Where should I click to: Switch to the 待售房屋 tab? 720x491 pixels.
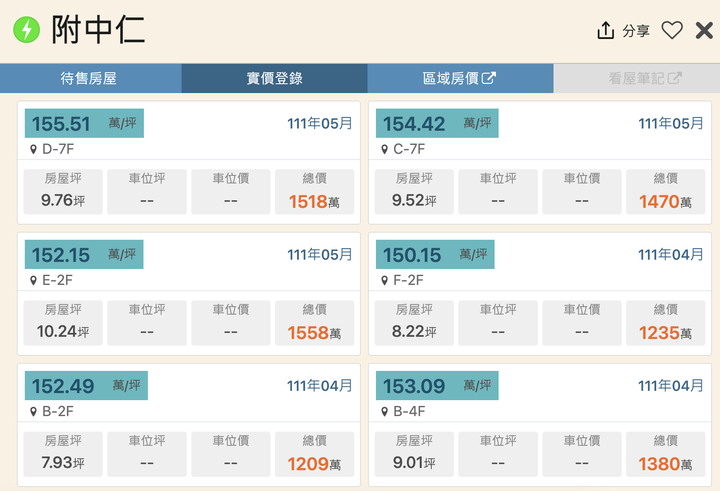point(91,79)
